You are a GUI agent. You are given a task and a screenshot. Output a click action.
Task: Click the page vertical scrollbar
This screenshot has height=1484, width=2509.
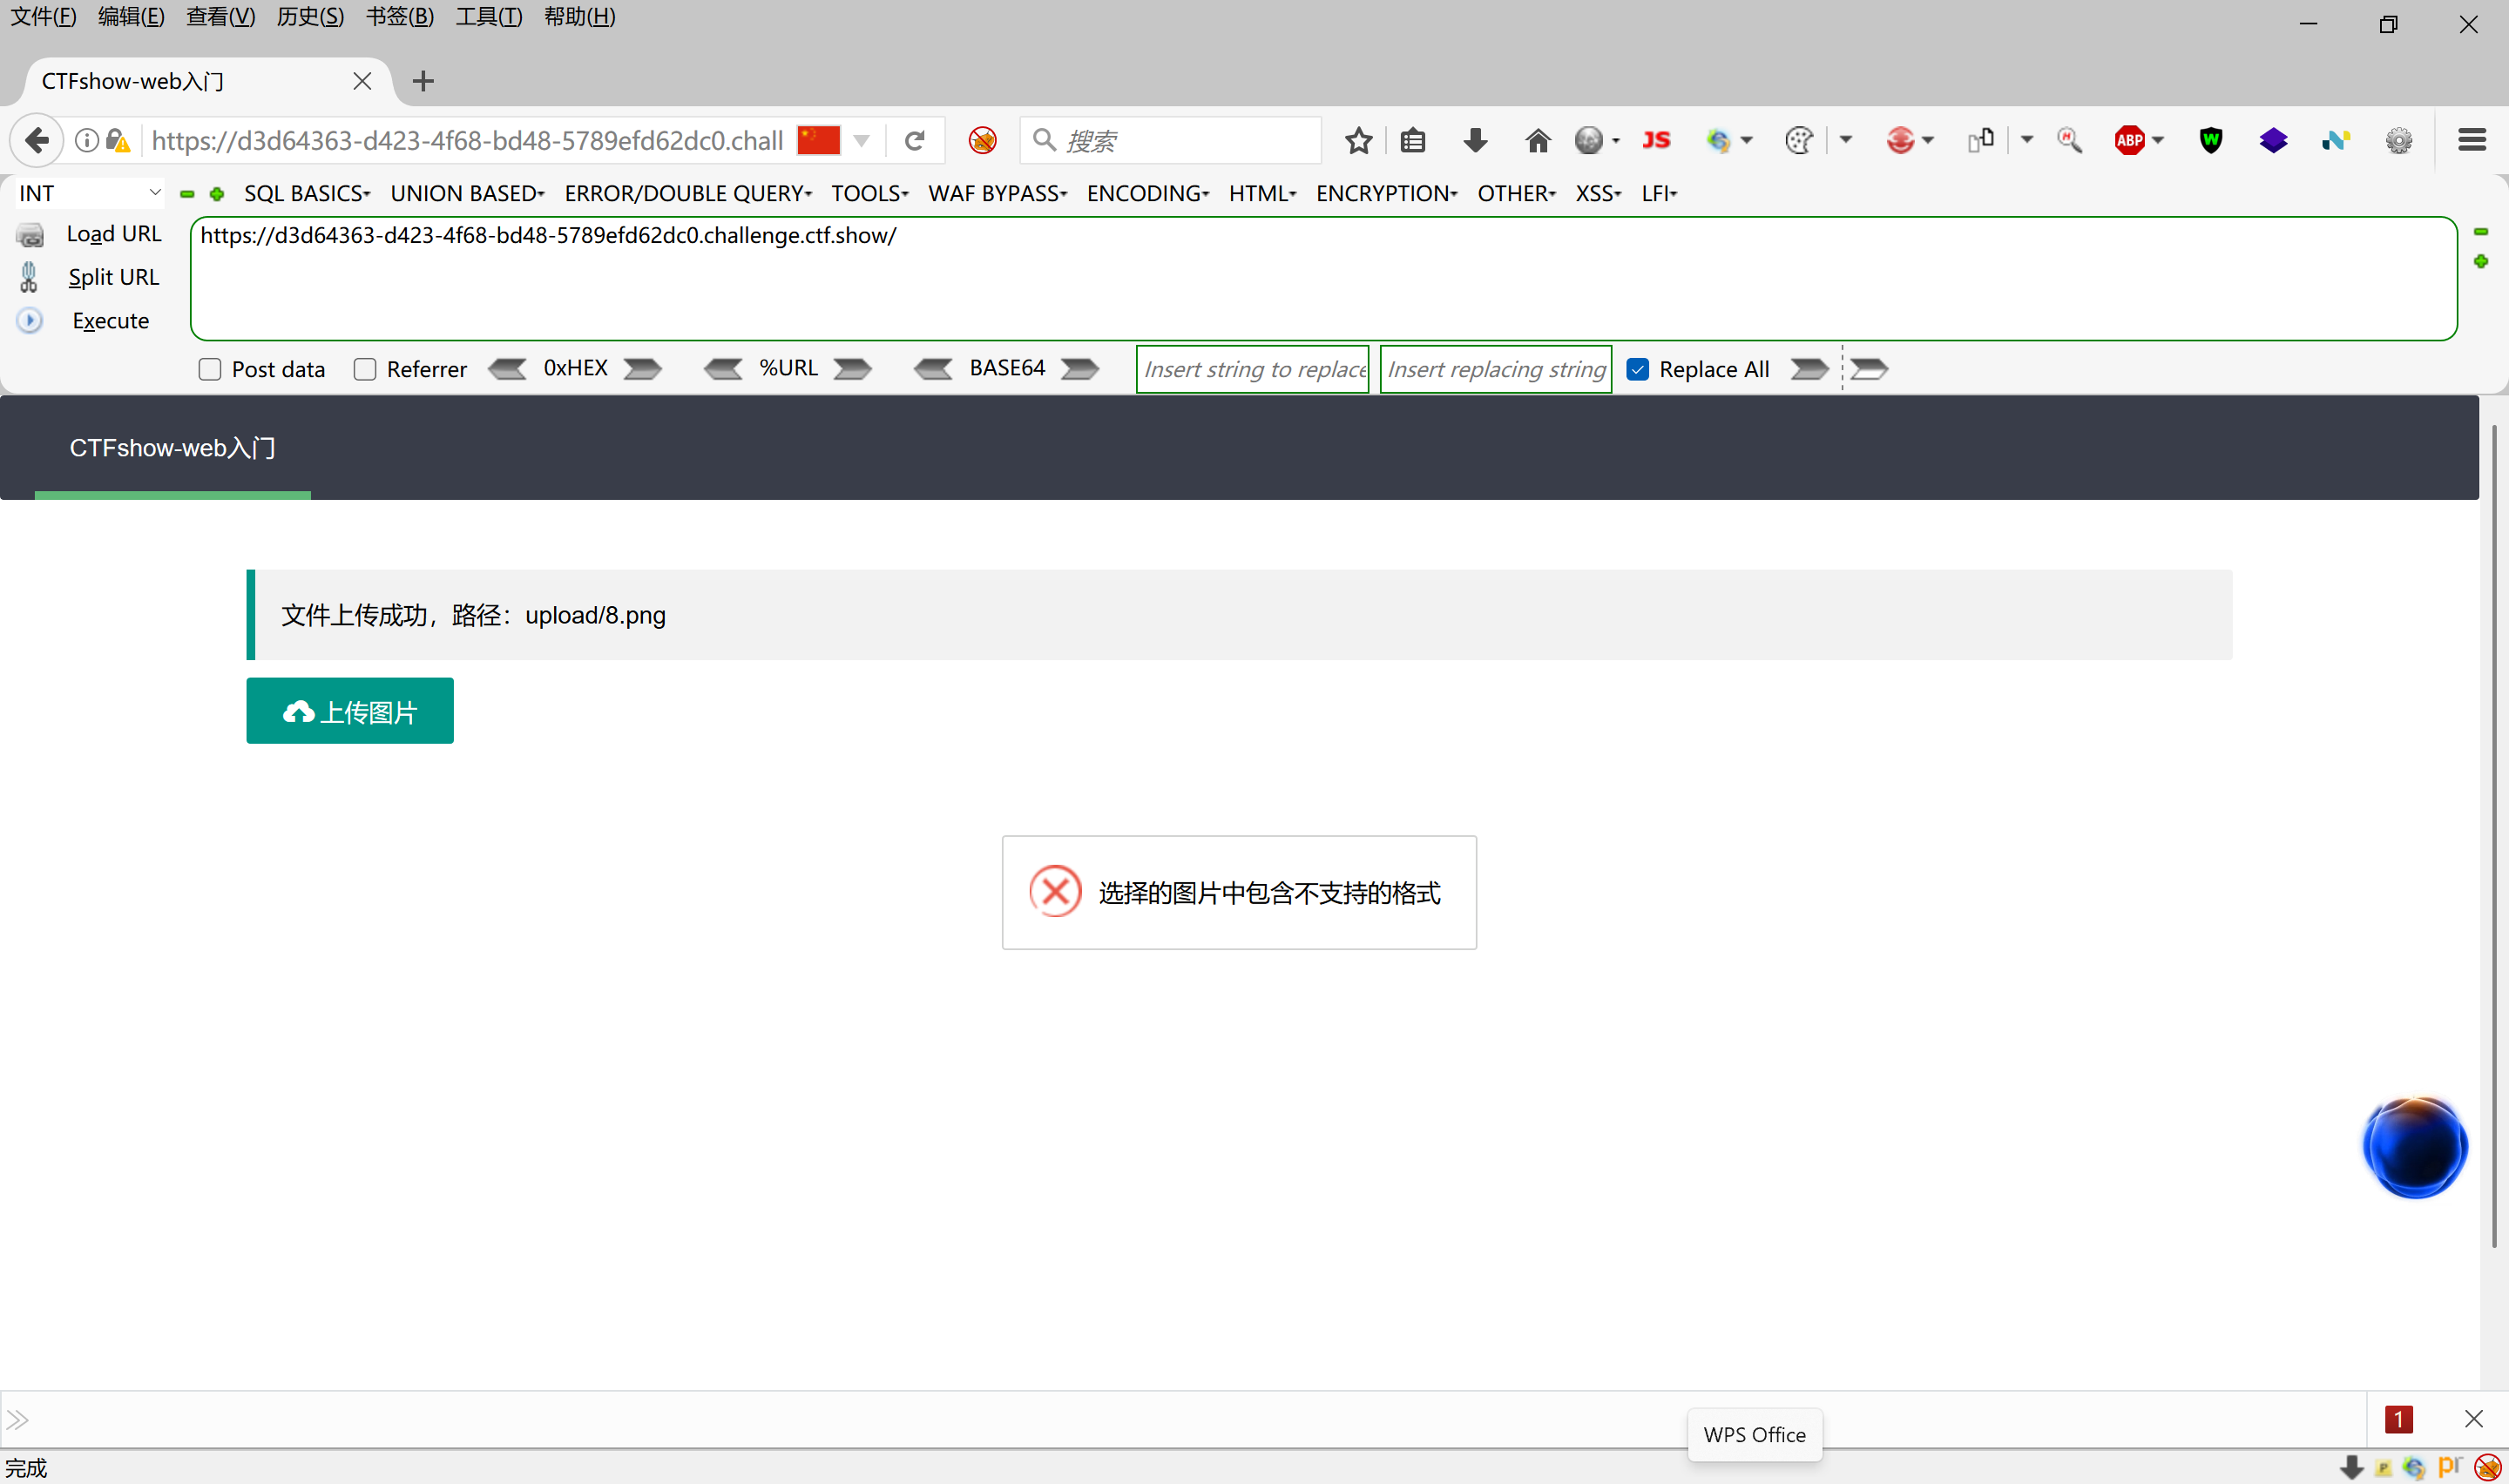(2493, 835)
